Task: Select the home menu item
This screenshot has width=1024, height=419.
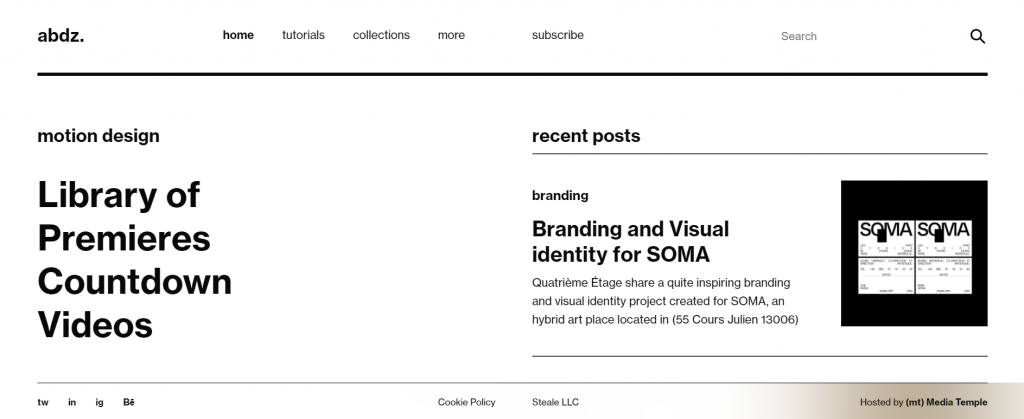Action: coord(238,35)
